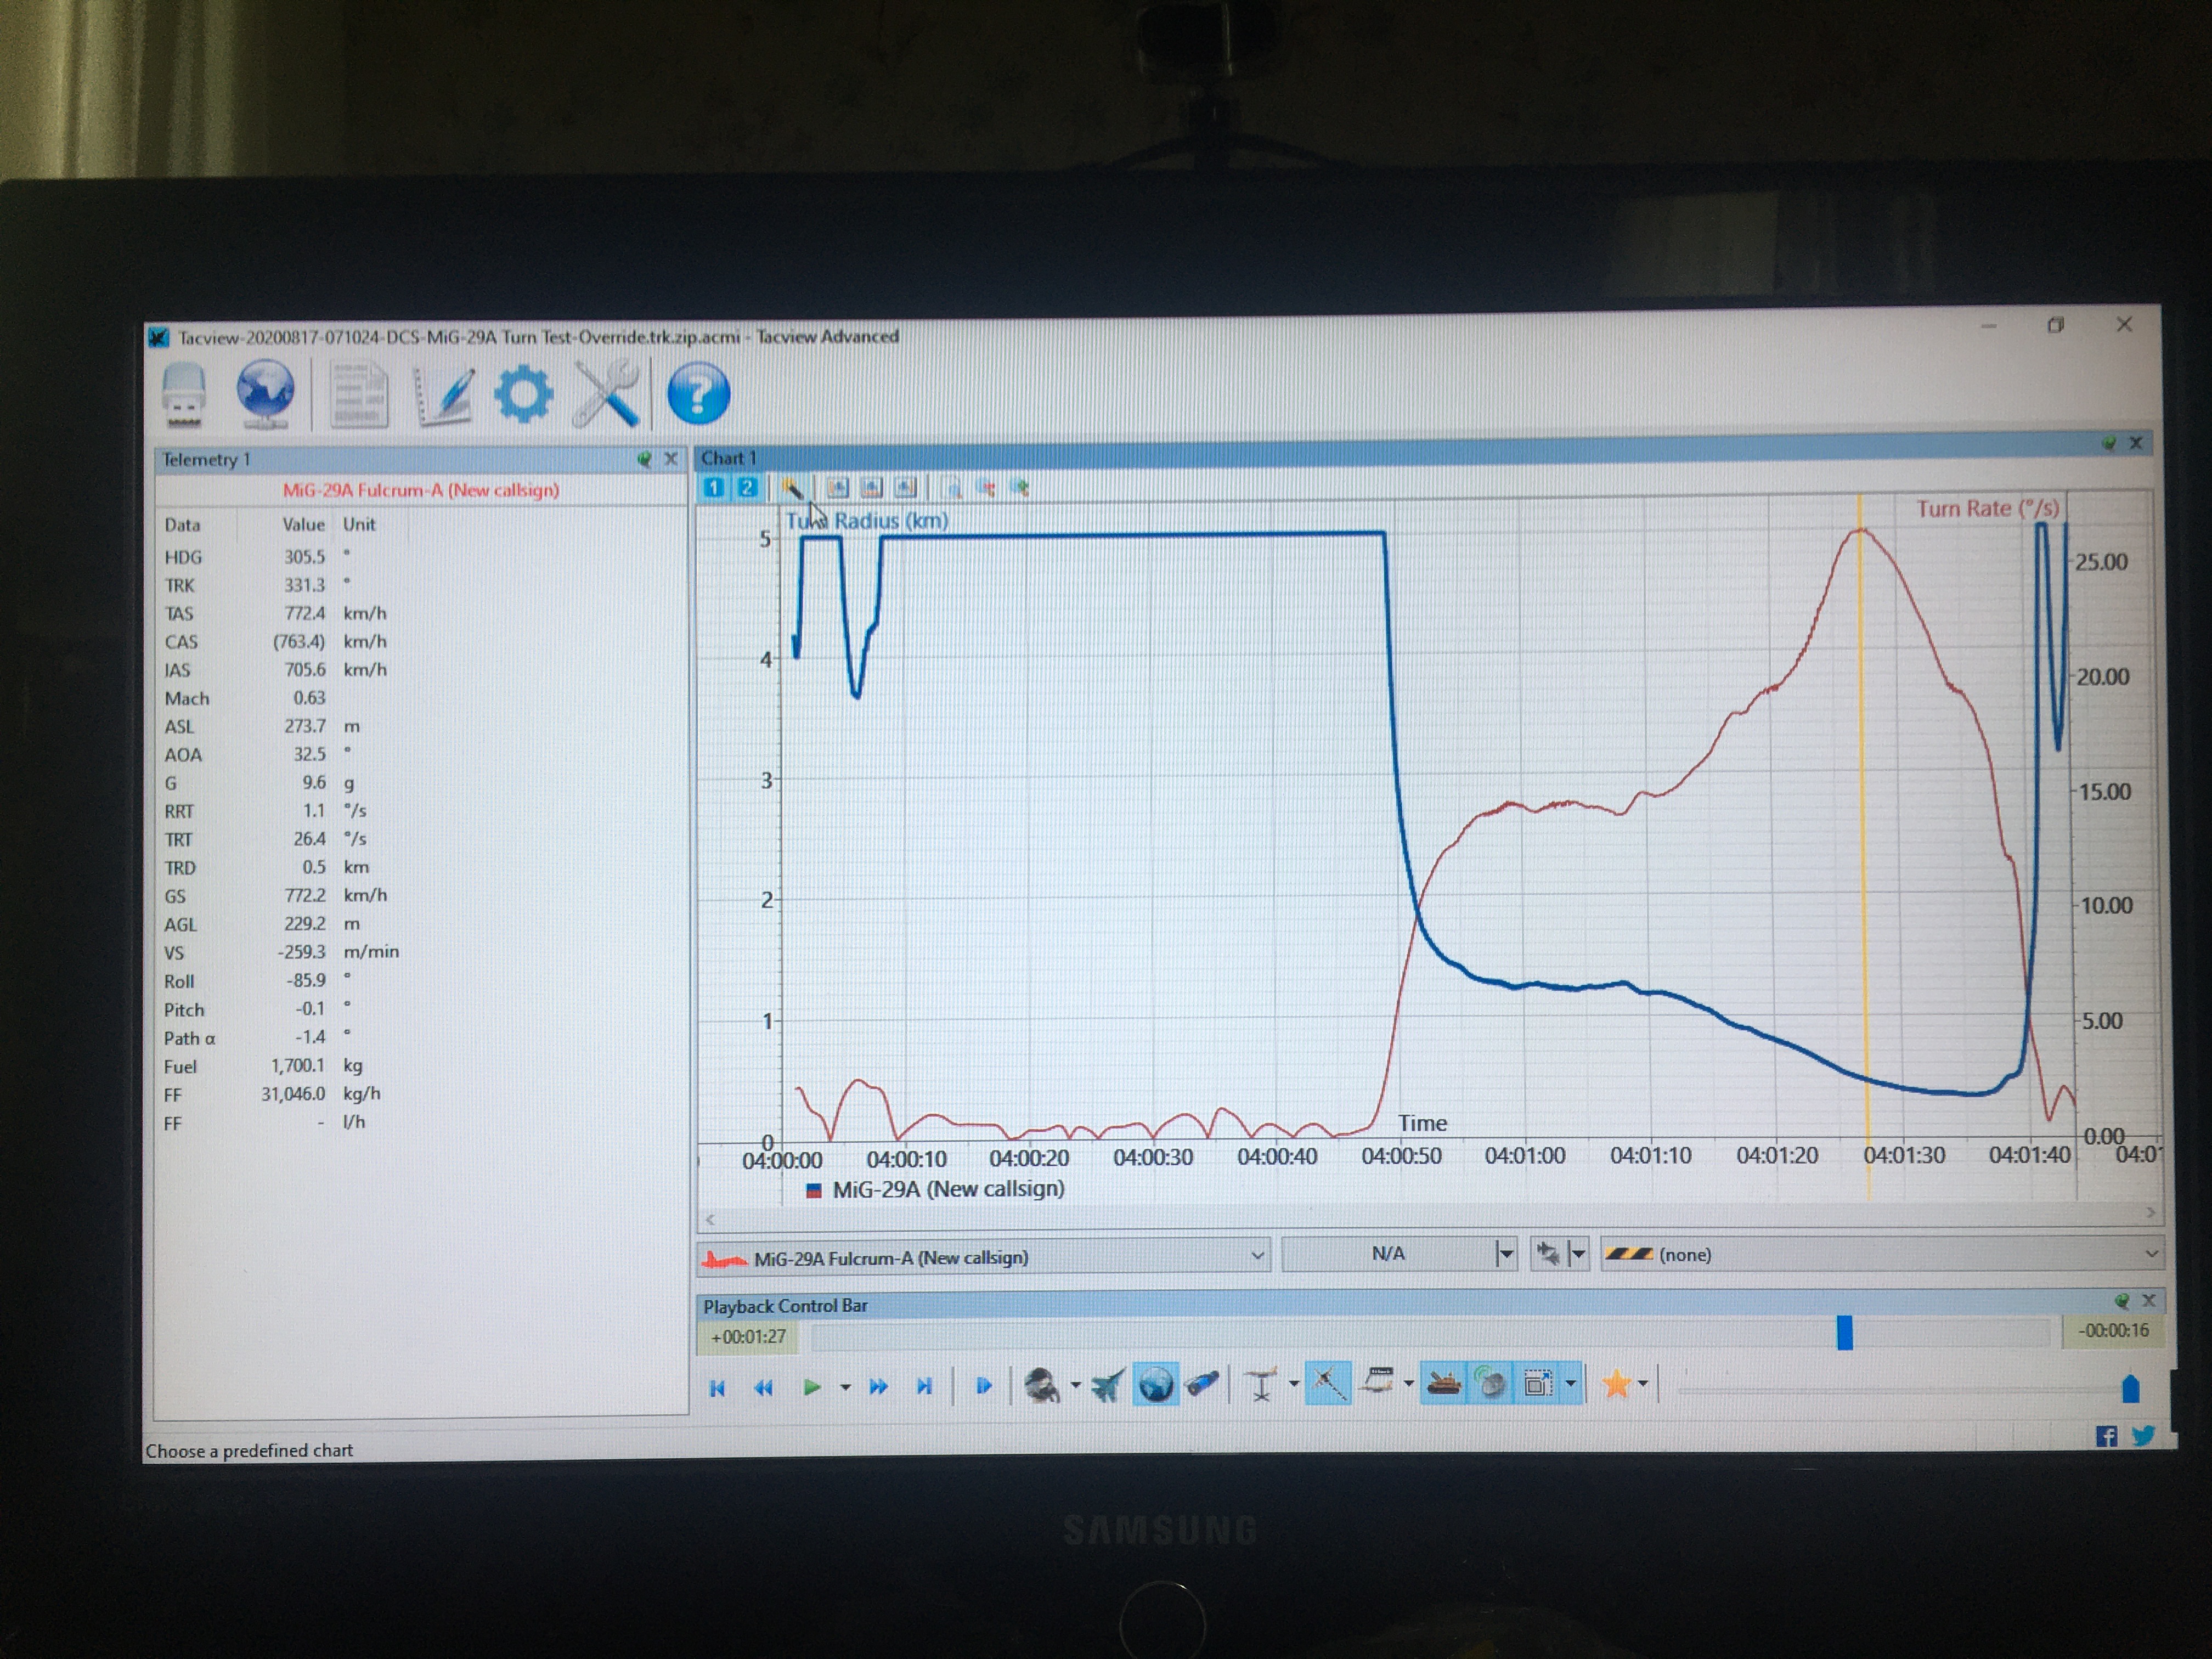The width and height of the screenshot is (2212, 1659).
Task: Open the N/A secondary object dropdown arrow
Action: point(1505,1254)
